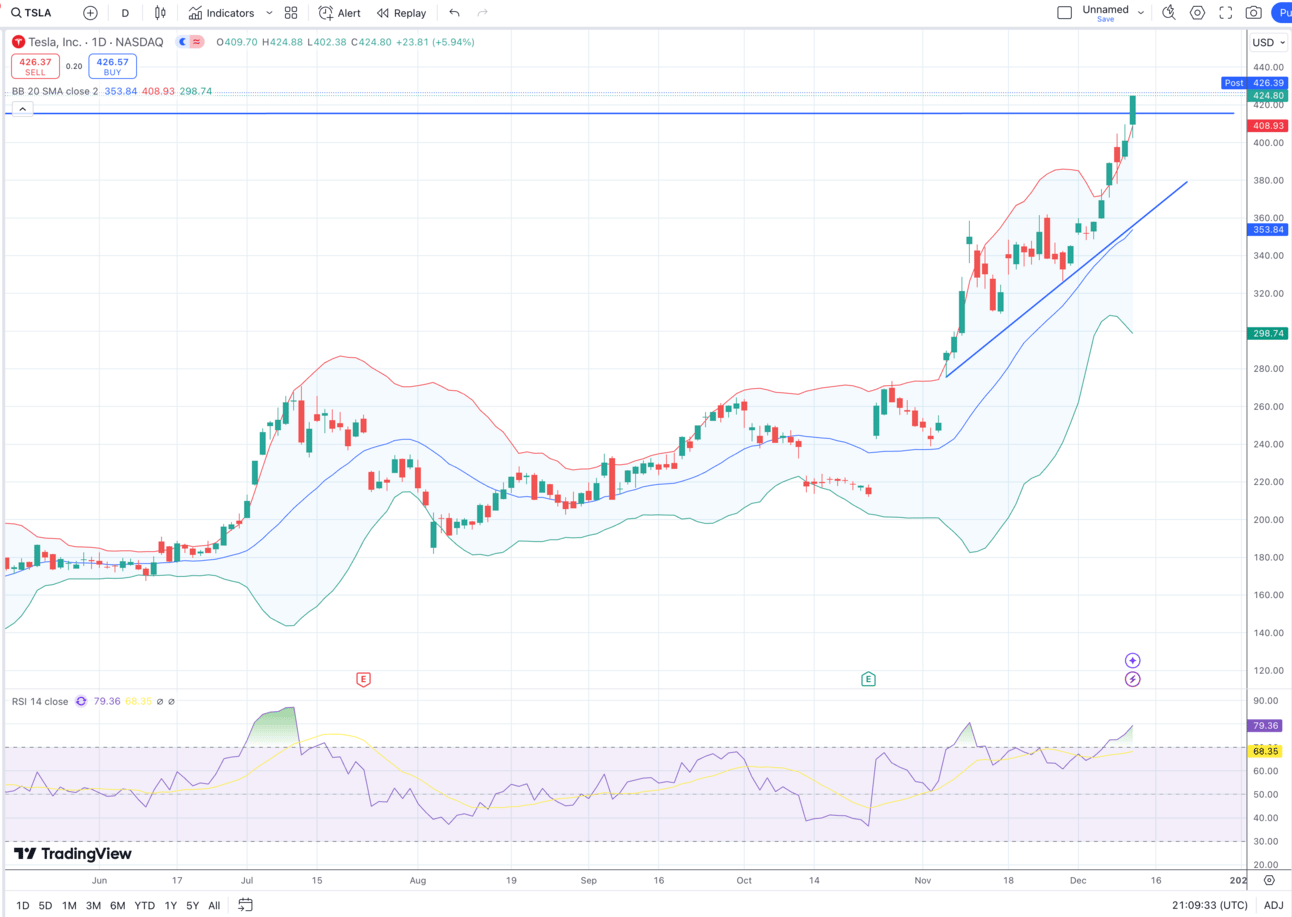Click the red 408.93 upper band label
The width and height of the screenshot is (1292, 917).
coord(1268,126)
